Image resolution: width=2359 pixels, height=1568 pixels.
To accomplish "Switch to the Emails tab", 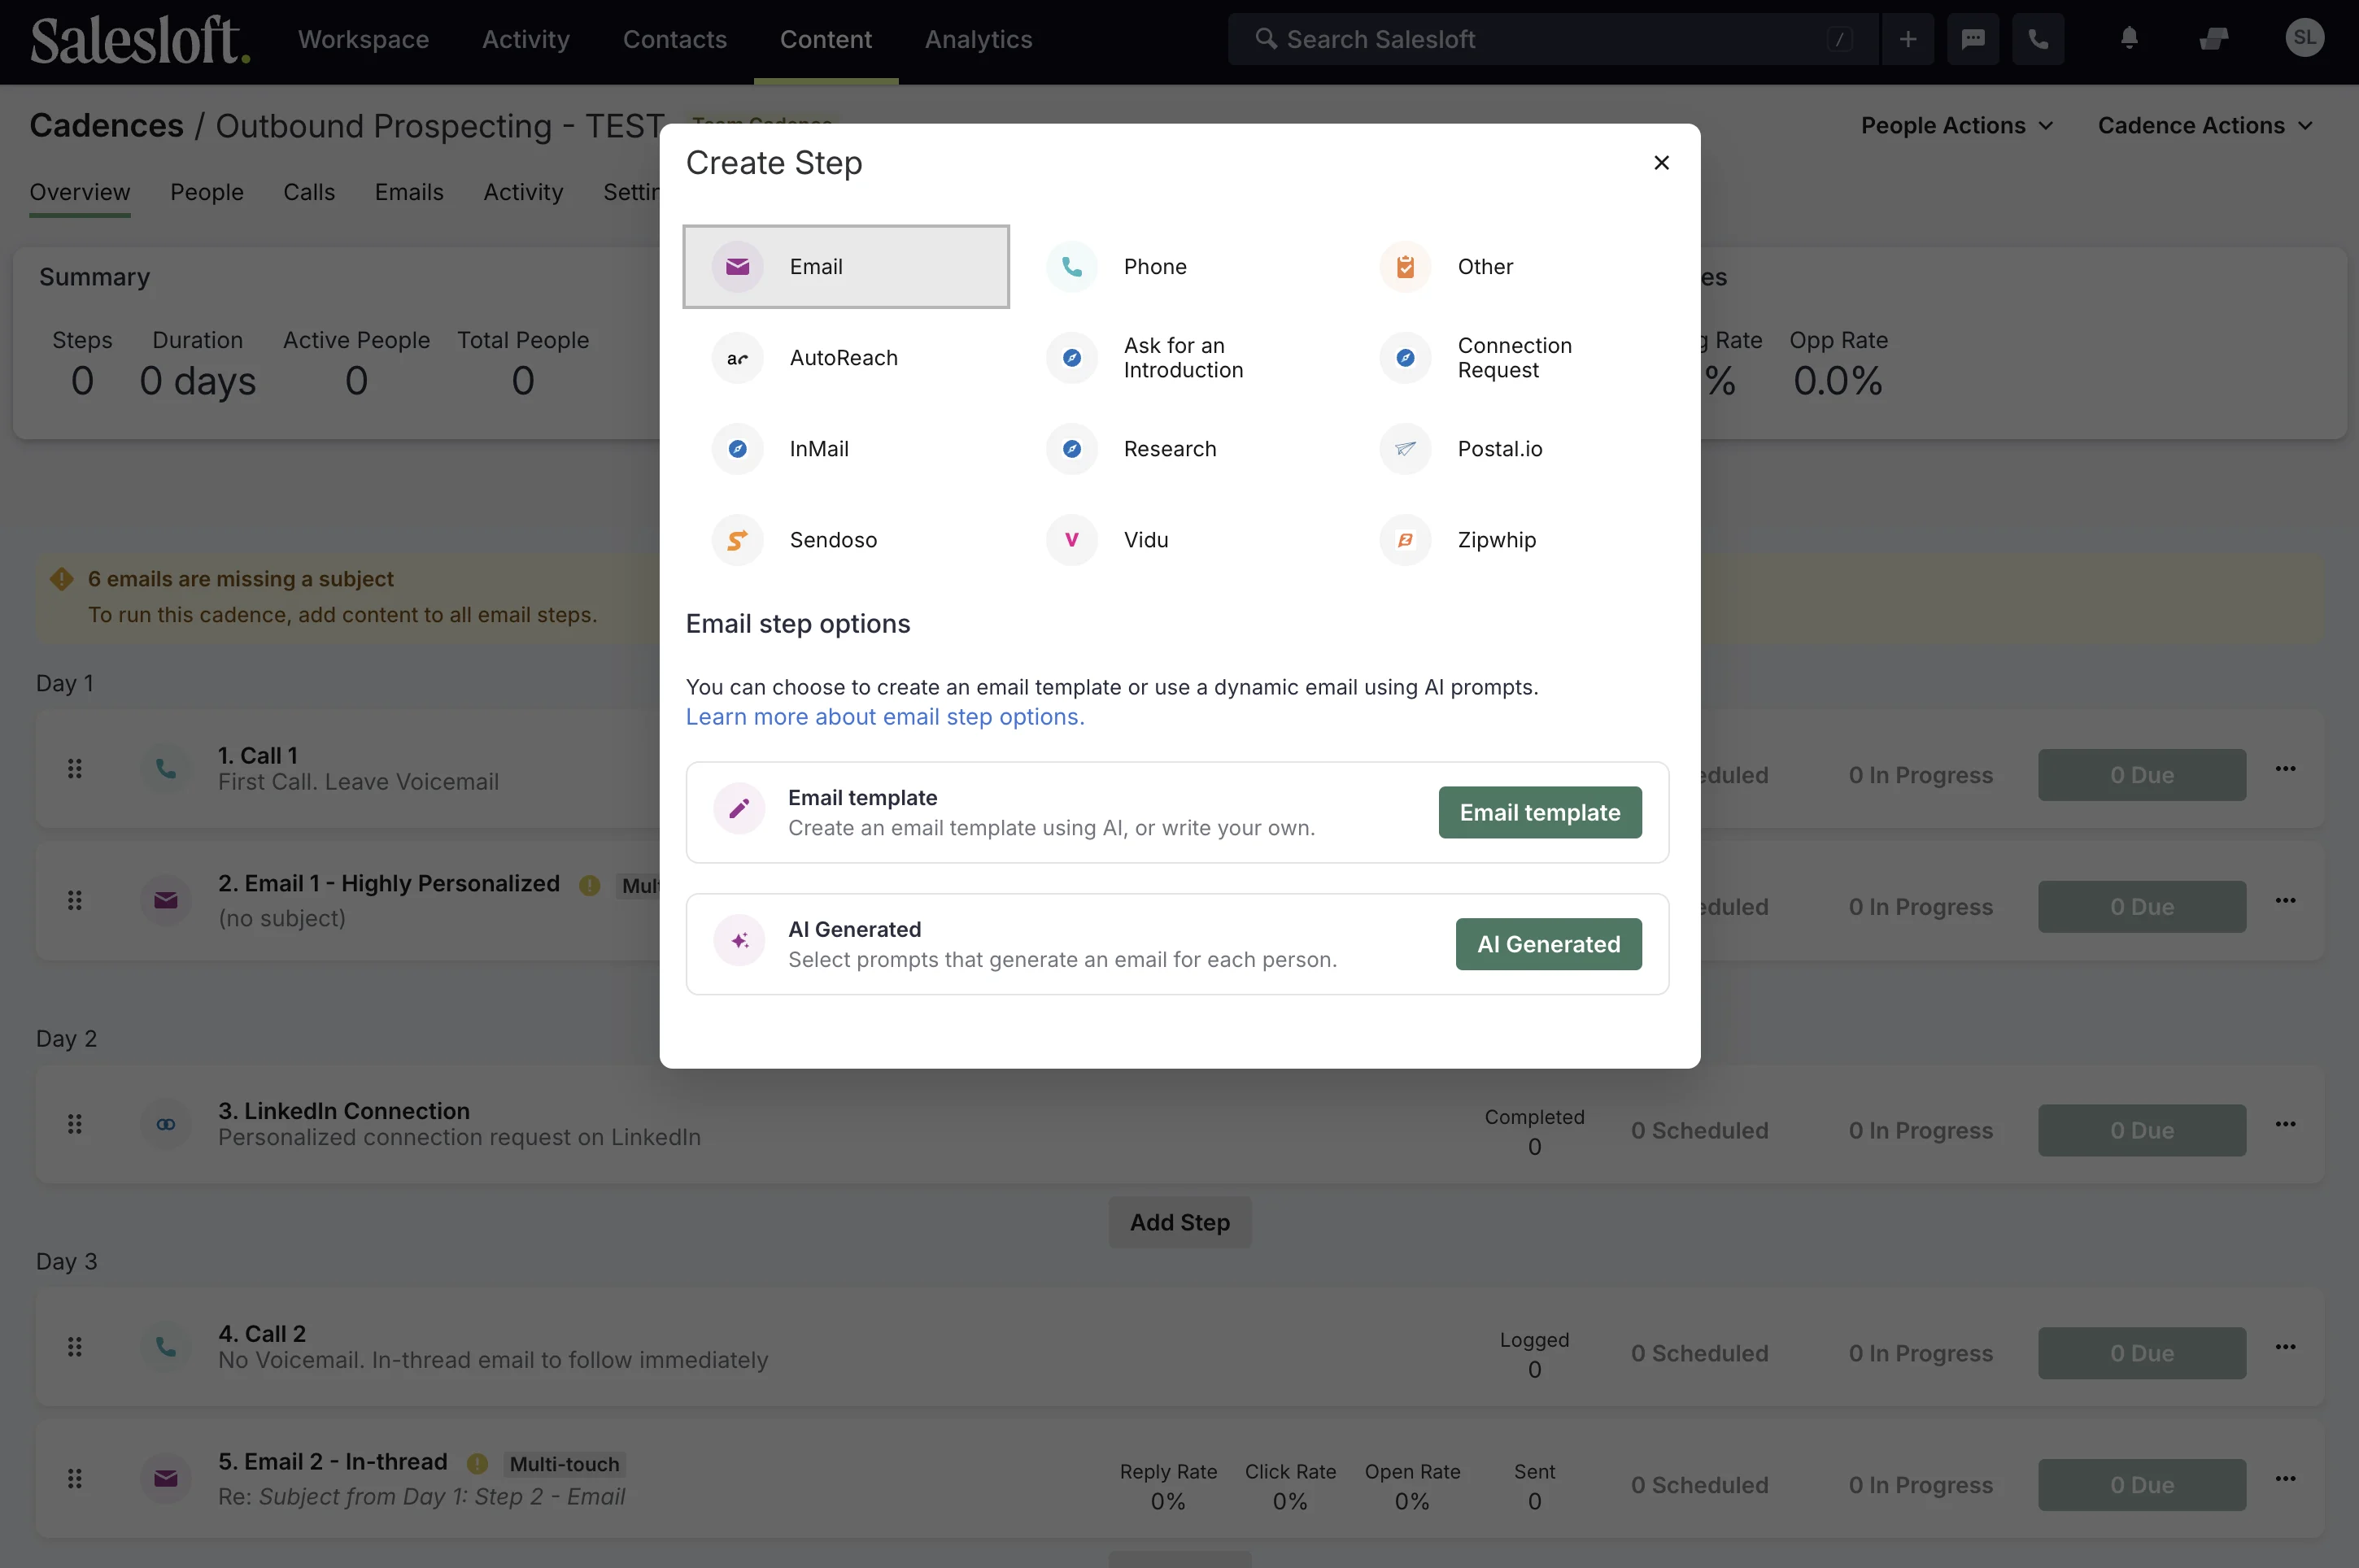I will 409,192.
